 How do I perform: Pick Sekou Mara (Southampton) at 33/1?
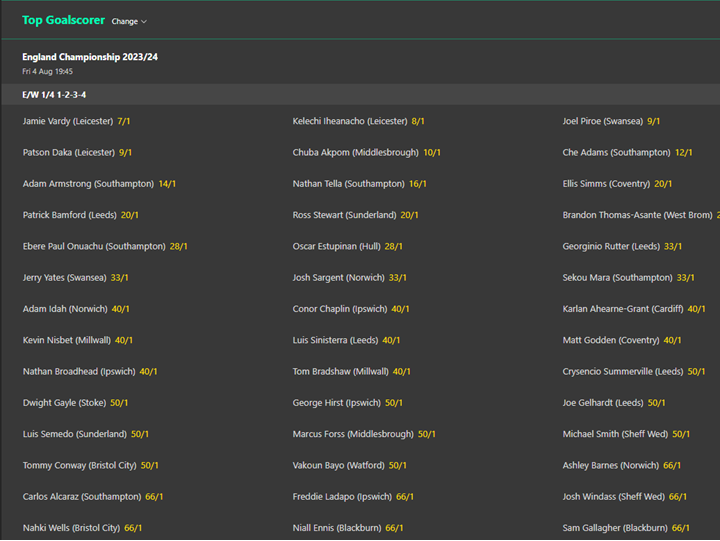point(629,277)
